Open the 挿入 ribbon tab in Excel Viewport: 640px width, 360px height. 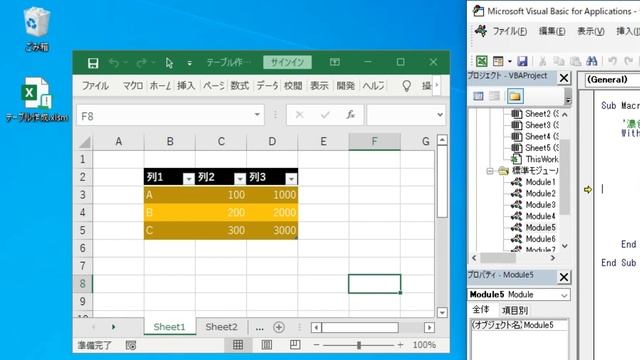click(x=186, y=86)
